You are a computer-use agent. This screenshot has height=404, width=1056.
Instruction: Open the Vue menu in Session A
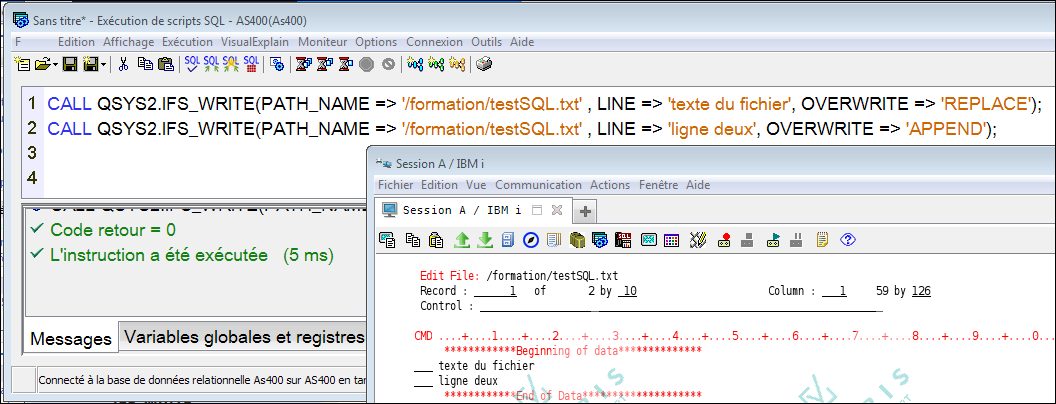click(475, 184)
